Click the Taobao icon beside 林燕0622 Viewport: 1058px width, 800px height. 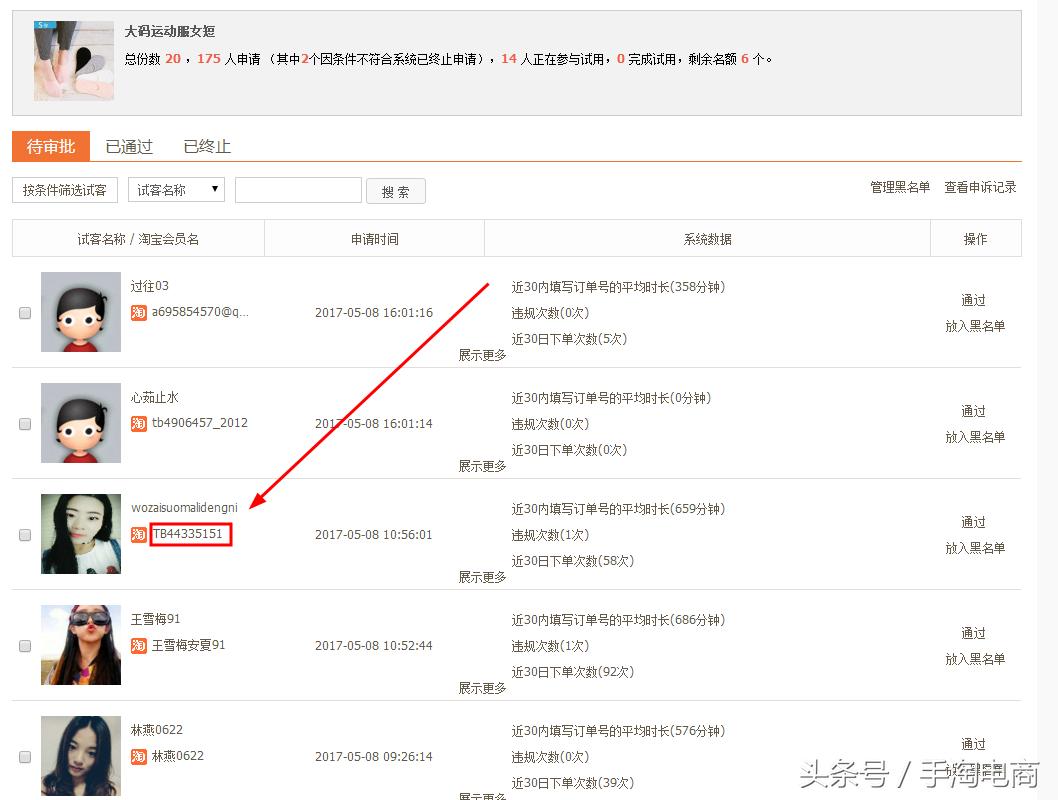(x=139, y=757)
